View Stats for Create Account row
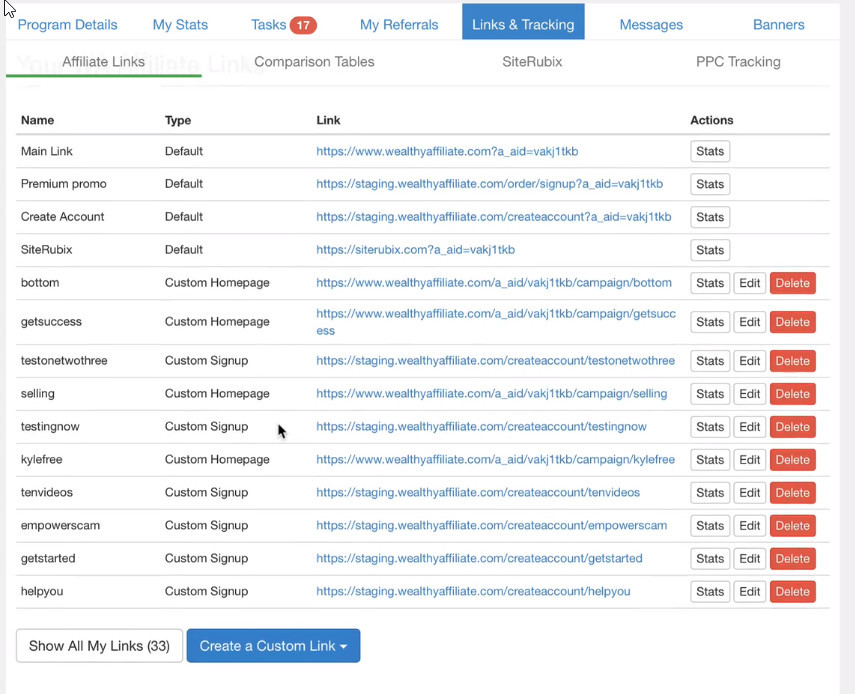This screenshot has height=694, width=855. point(710,217)
